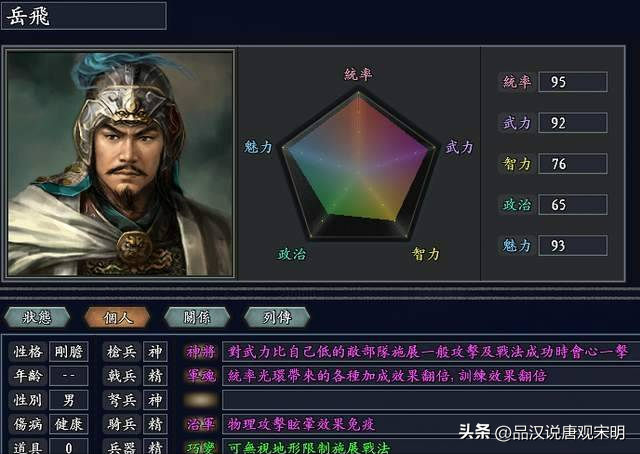Switch to the 關係 tab
640x454 pixels.
coord(196,317)
